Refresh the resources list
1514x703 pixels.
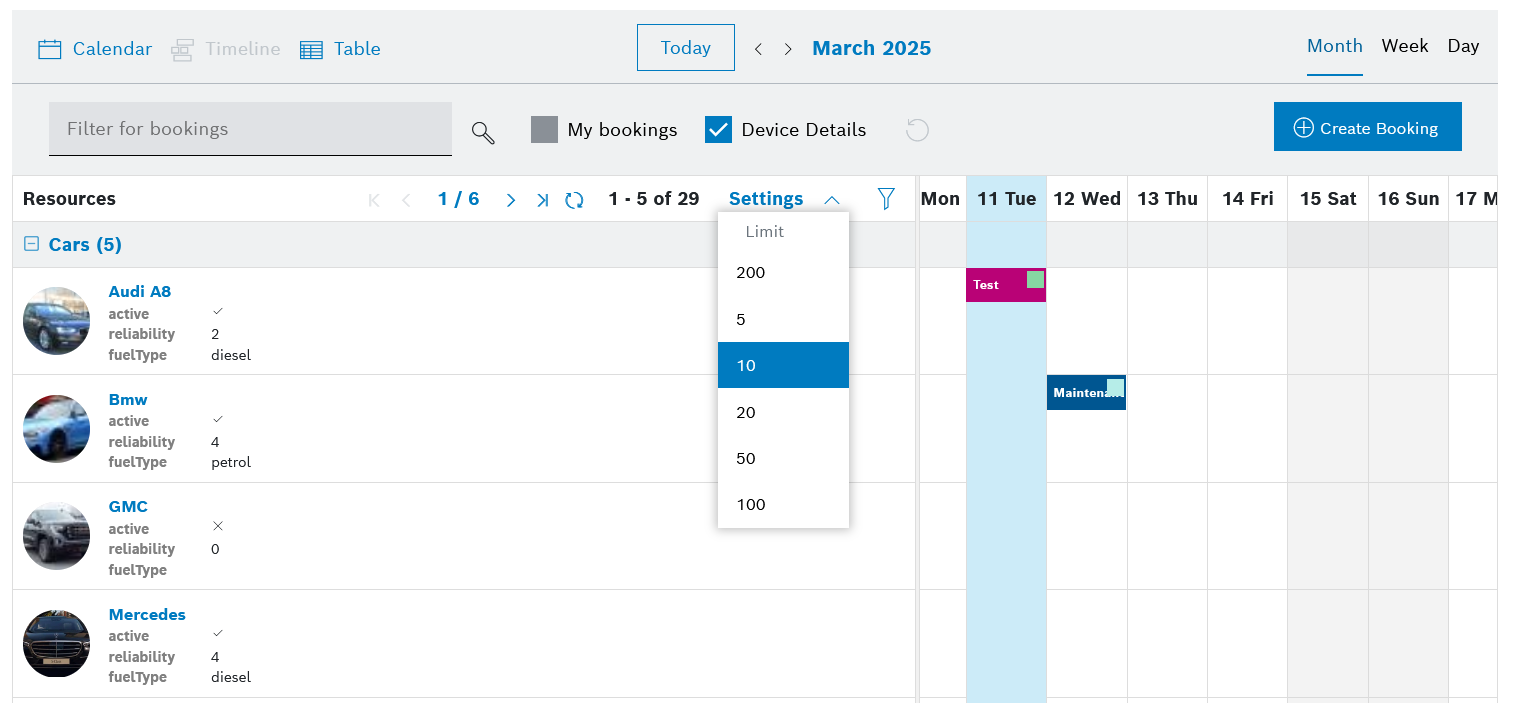[x=574, y=200]
